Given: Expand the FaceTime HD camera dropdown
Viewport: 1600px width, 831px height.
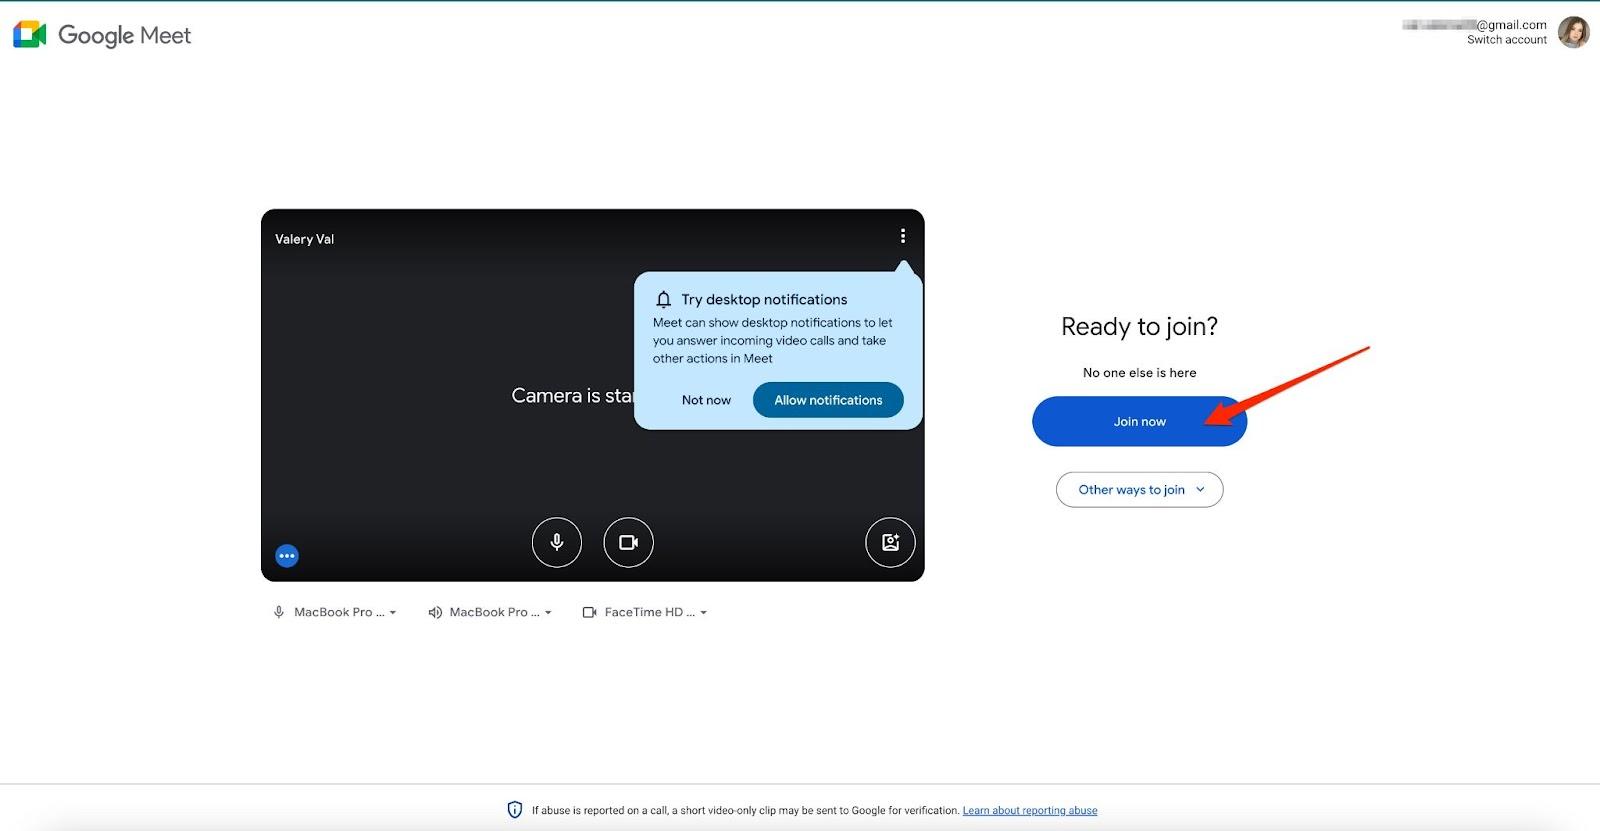Looking at the screenshot, I should [x=645, y=612].
